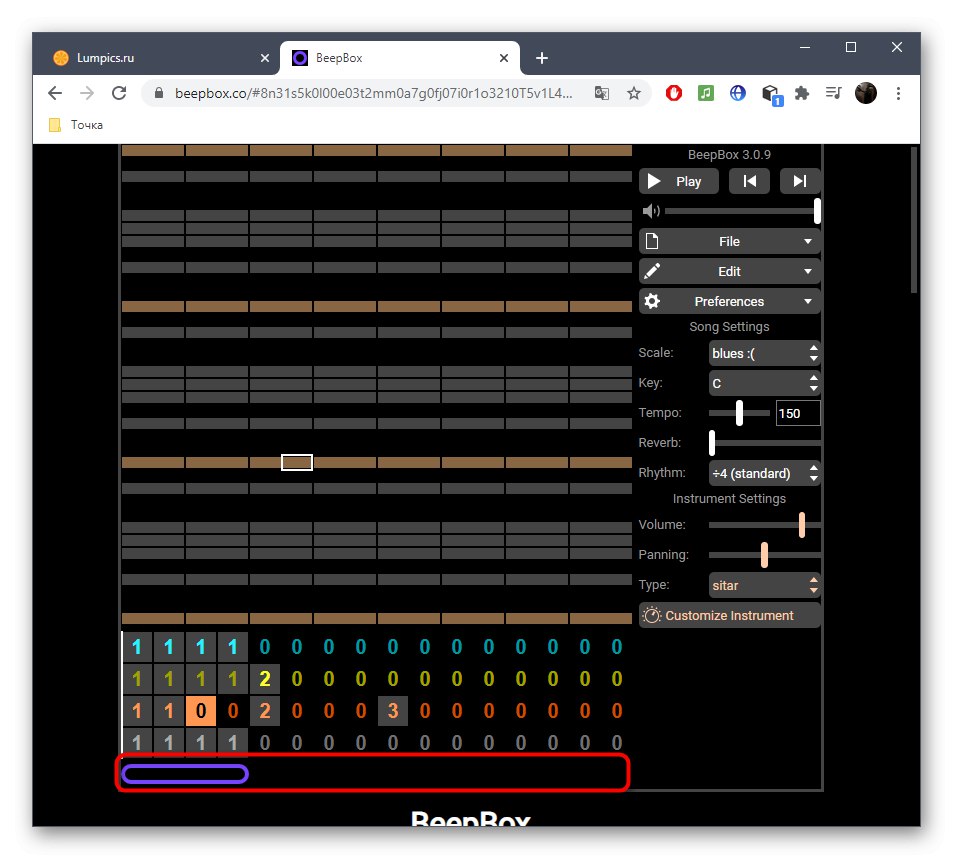Close the Lumpics.ru tab
Screen dimensions: 953x859
coord(264,58)
